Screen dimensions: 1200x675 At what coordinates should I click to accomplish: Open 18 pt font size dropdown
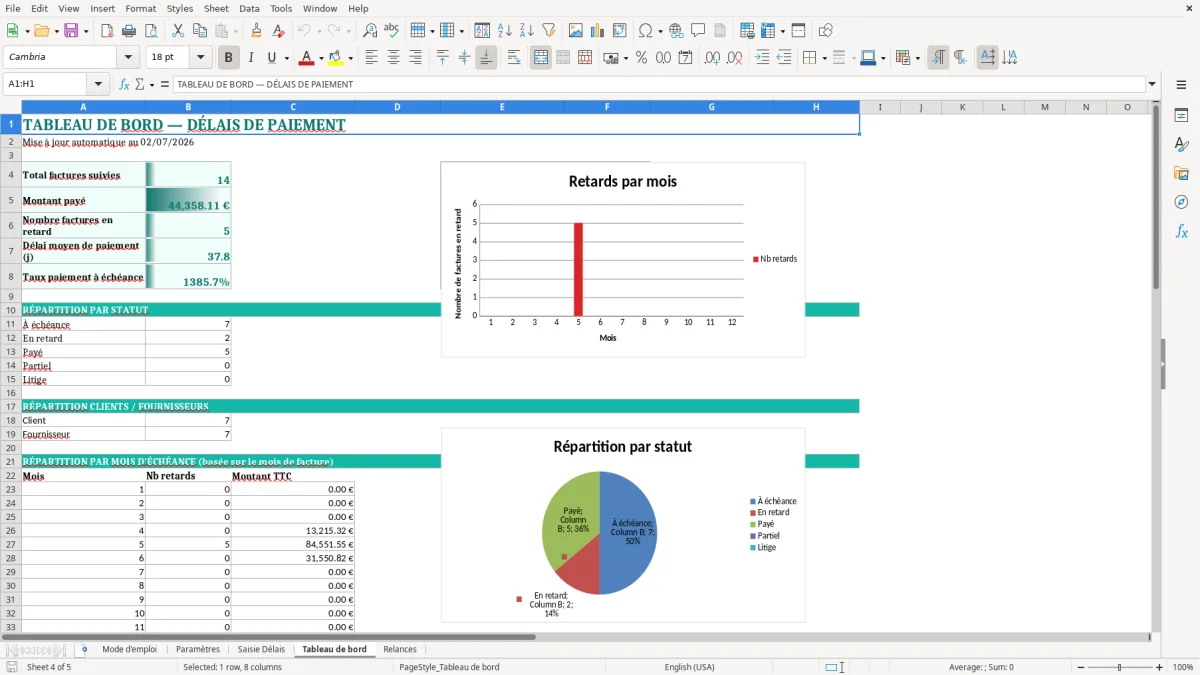[x=201, y=58]
